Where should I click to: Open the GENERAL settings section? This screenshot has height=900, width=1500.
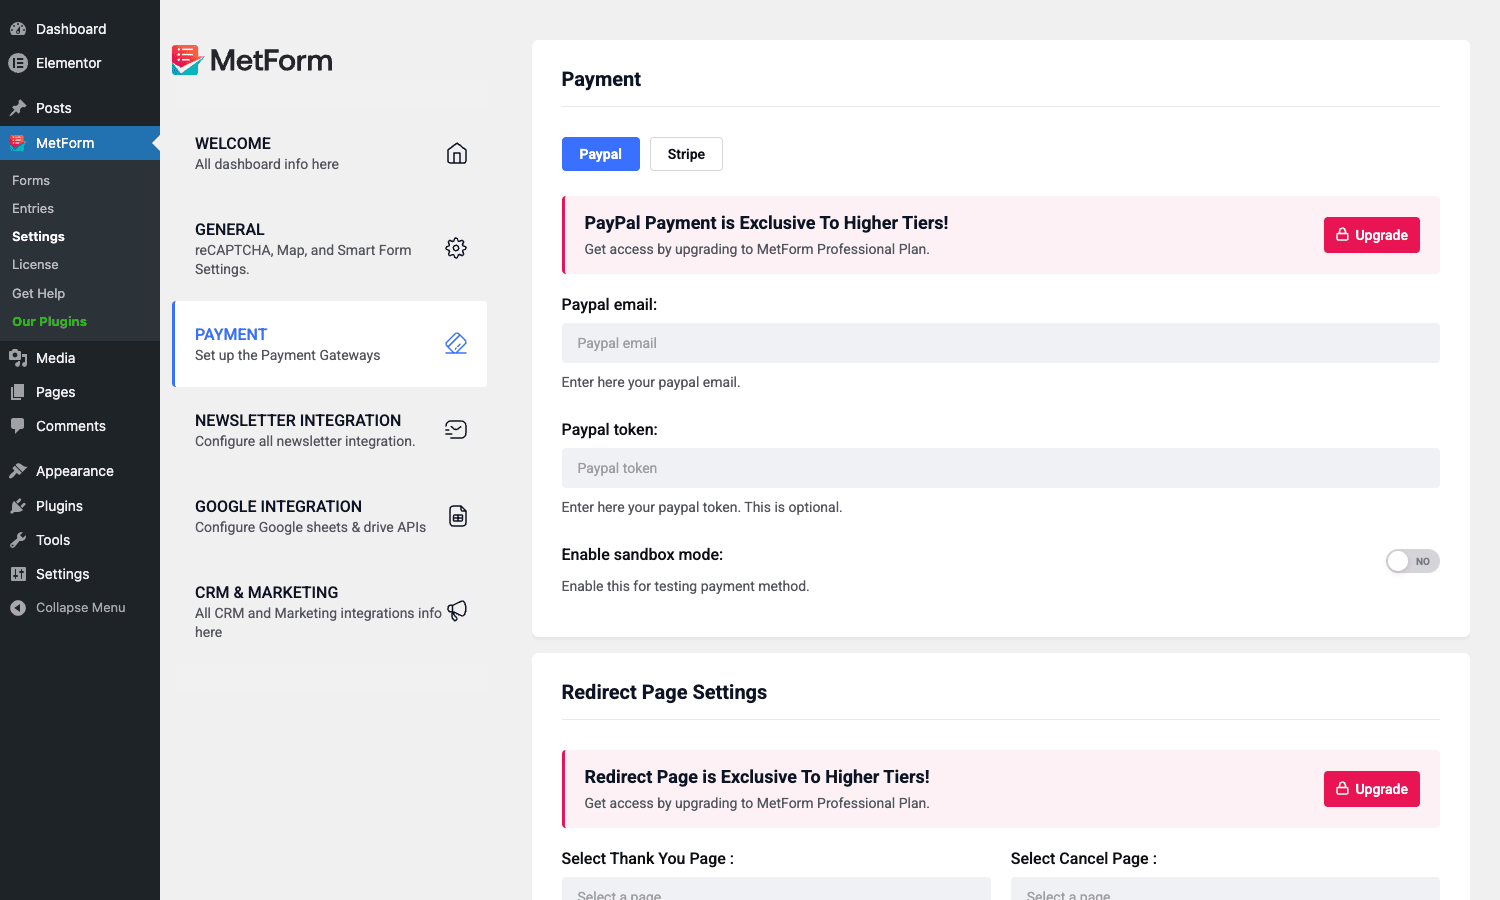[x=330, y=248]
